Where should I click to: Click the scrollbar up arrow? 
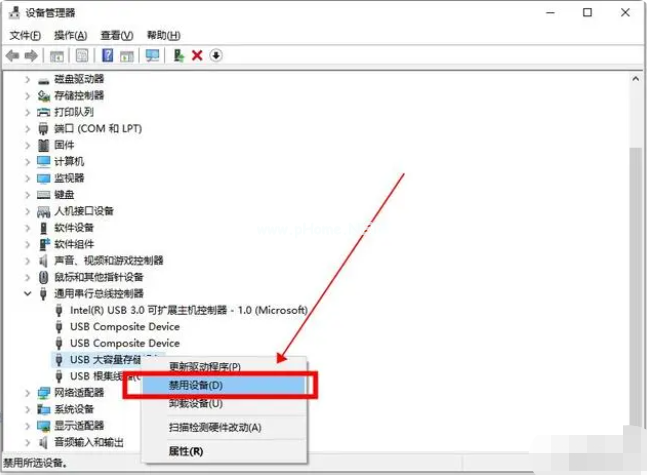click(x=635, y=78)
